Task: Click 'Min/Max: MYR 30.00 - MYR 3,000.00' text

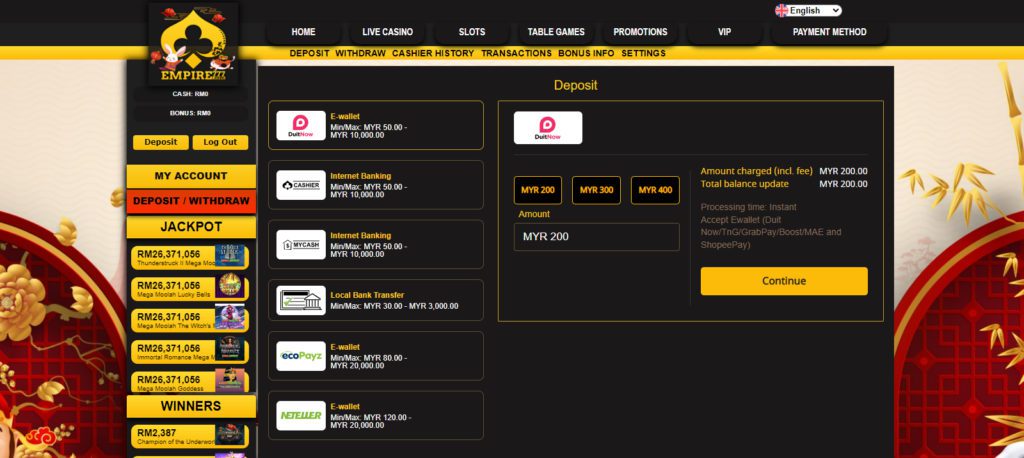Action: pos(394,306)
